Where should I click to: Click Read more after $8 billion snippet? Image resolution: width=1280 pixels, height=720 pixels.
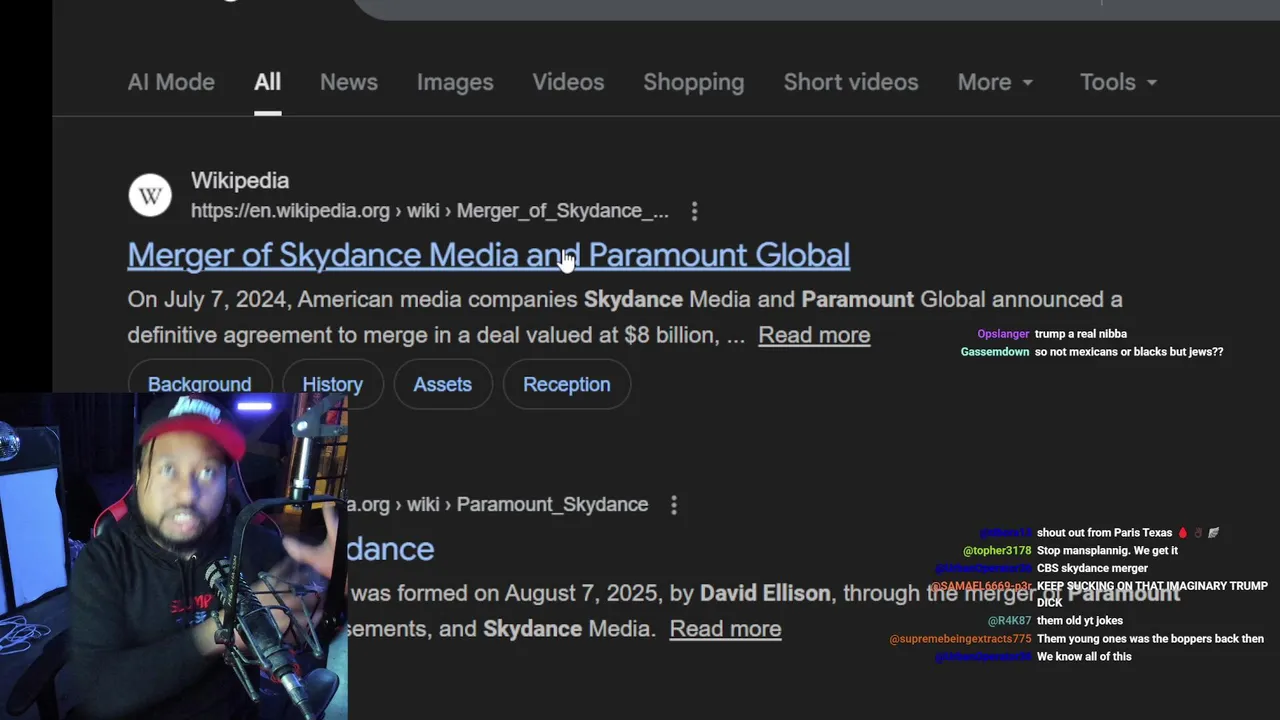coord(814,335)
